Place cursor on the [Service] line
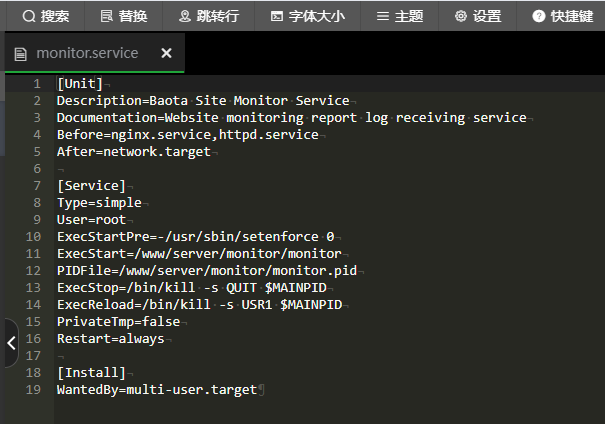605x424 pixels. point(91,186)
